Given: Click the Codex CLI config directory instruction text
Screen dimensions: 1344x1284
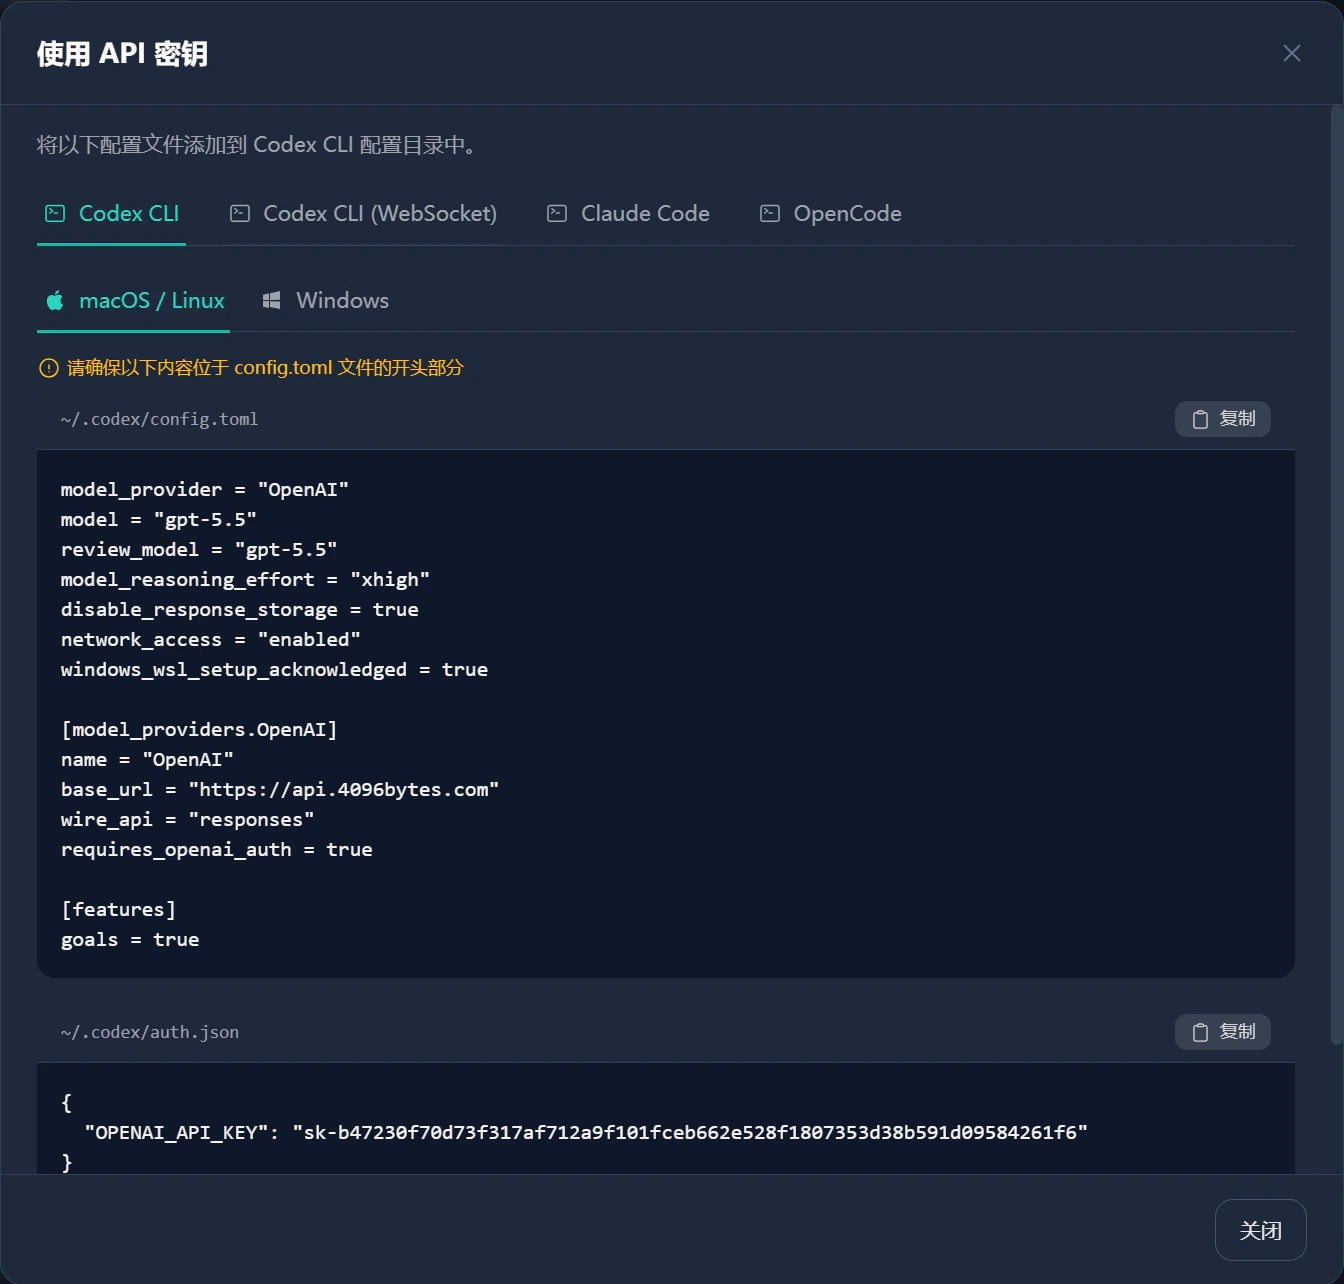Looking at the screenshot, I should pyautogui.click(x=258, y=145).
